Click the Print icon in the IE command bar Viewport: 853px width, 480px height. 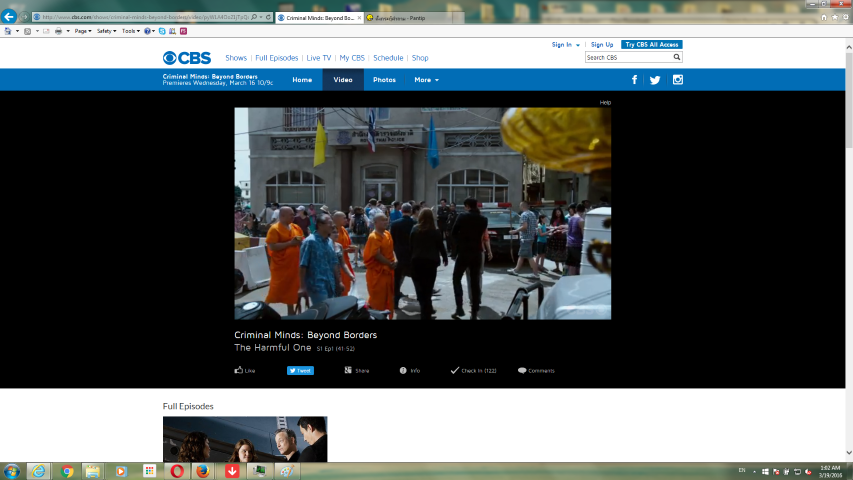tap(58, 31)
